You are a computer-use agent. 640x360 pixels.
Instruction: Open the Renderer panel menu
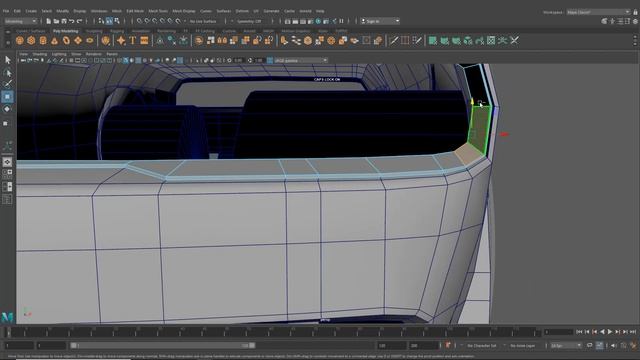[93, 54]
